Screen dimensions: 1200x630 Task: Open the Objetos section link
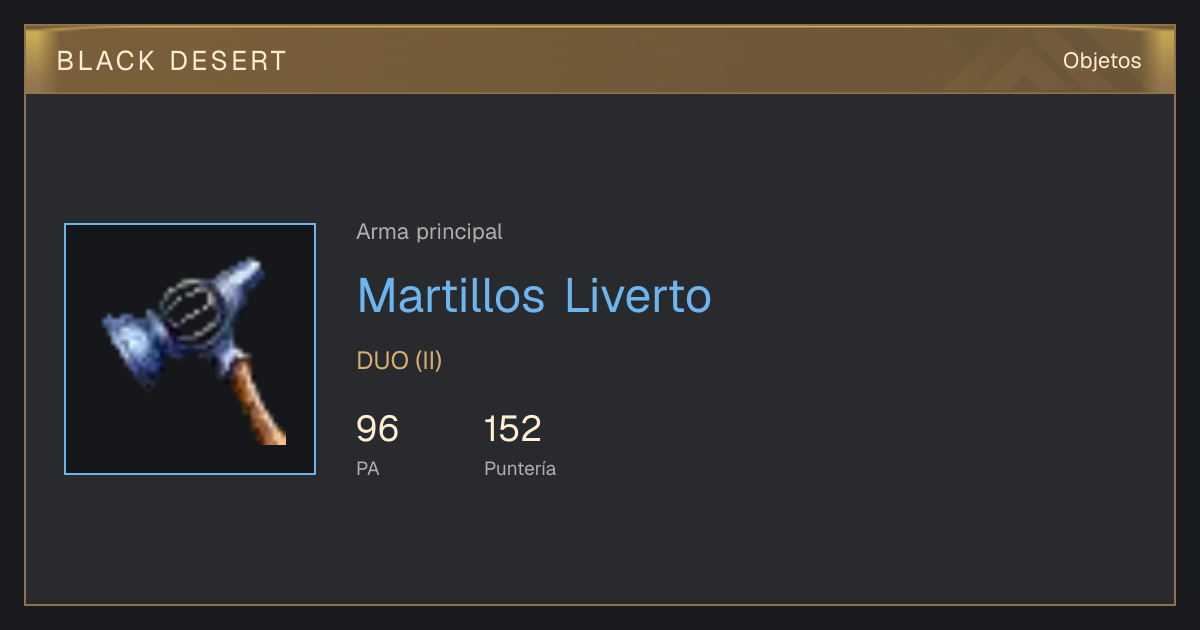pos(1102,61)
